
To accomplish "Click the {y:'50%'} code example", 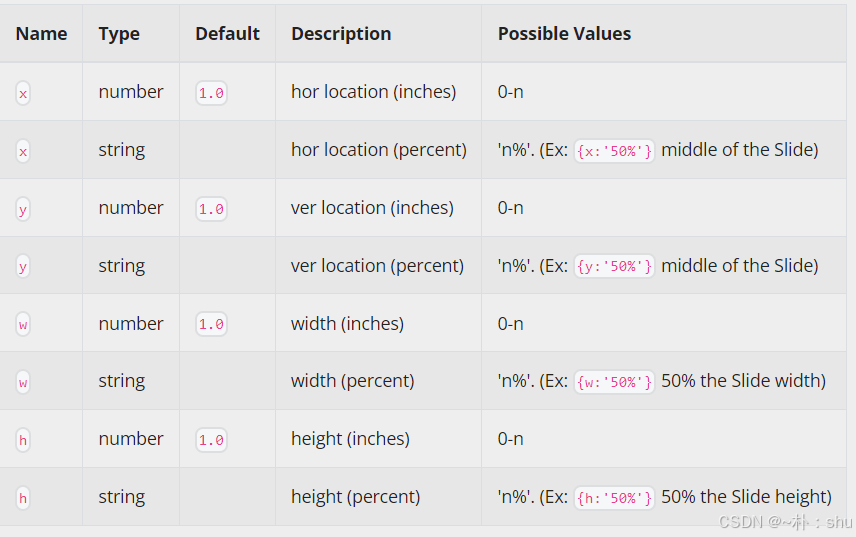I will [x=614, y=266].
